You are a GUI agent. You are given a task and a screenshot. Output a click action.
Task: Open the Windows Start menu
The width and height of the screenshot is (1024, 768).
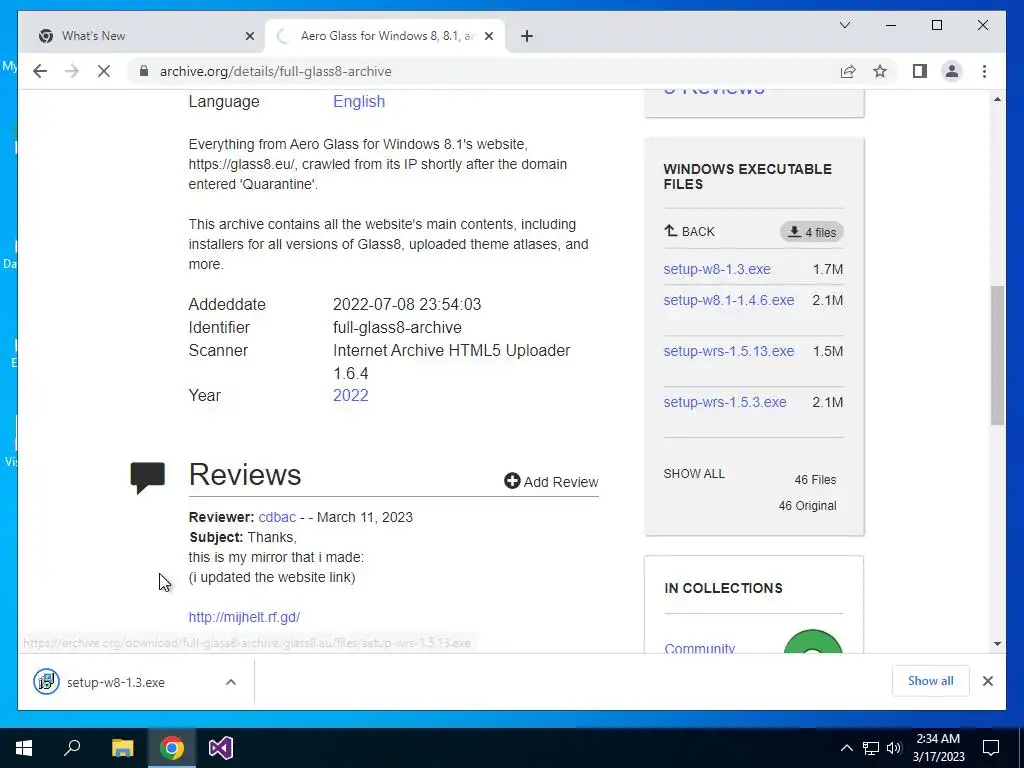click(24, 748)
